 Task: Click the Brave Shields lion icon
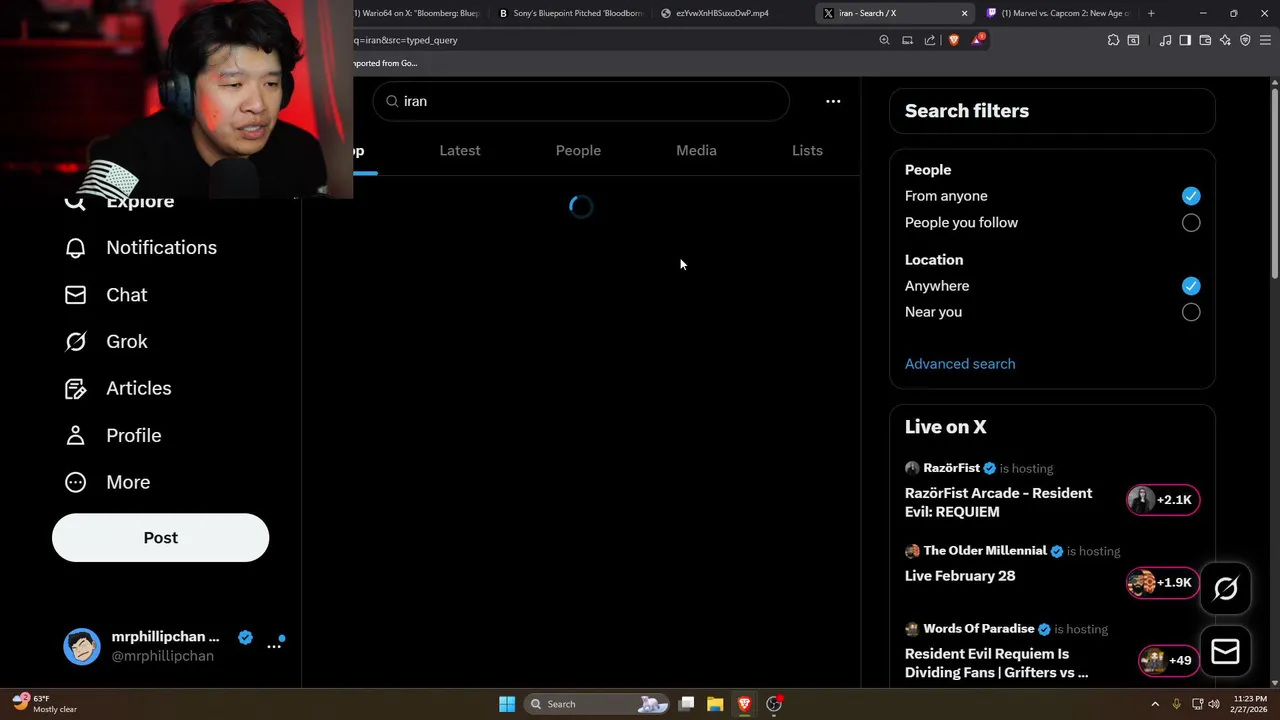[953, 40]
